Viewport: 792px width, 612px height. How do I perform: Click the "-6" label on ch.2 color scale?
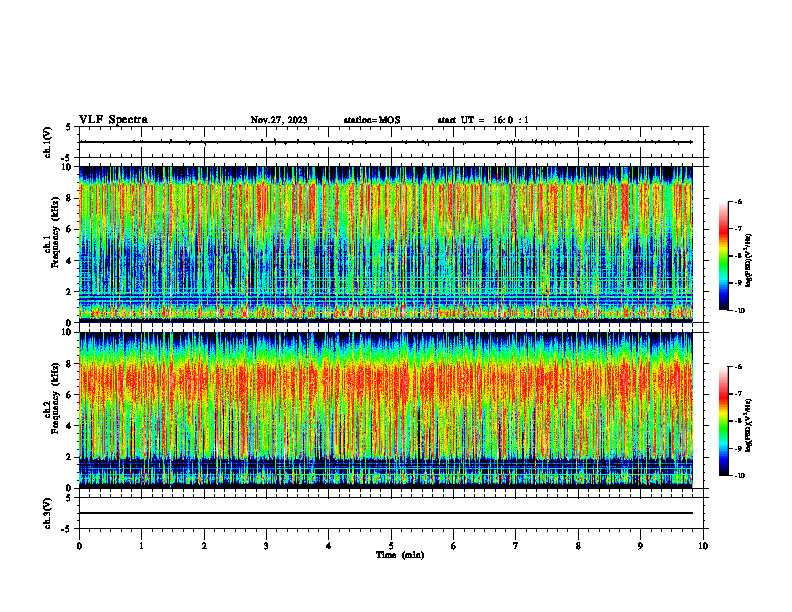coord(739,367)
